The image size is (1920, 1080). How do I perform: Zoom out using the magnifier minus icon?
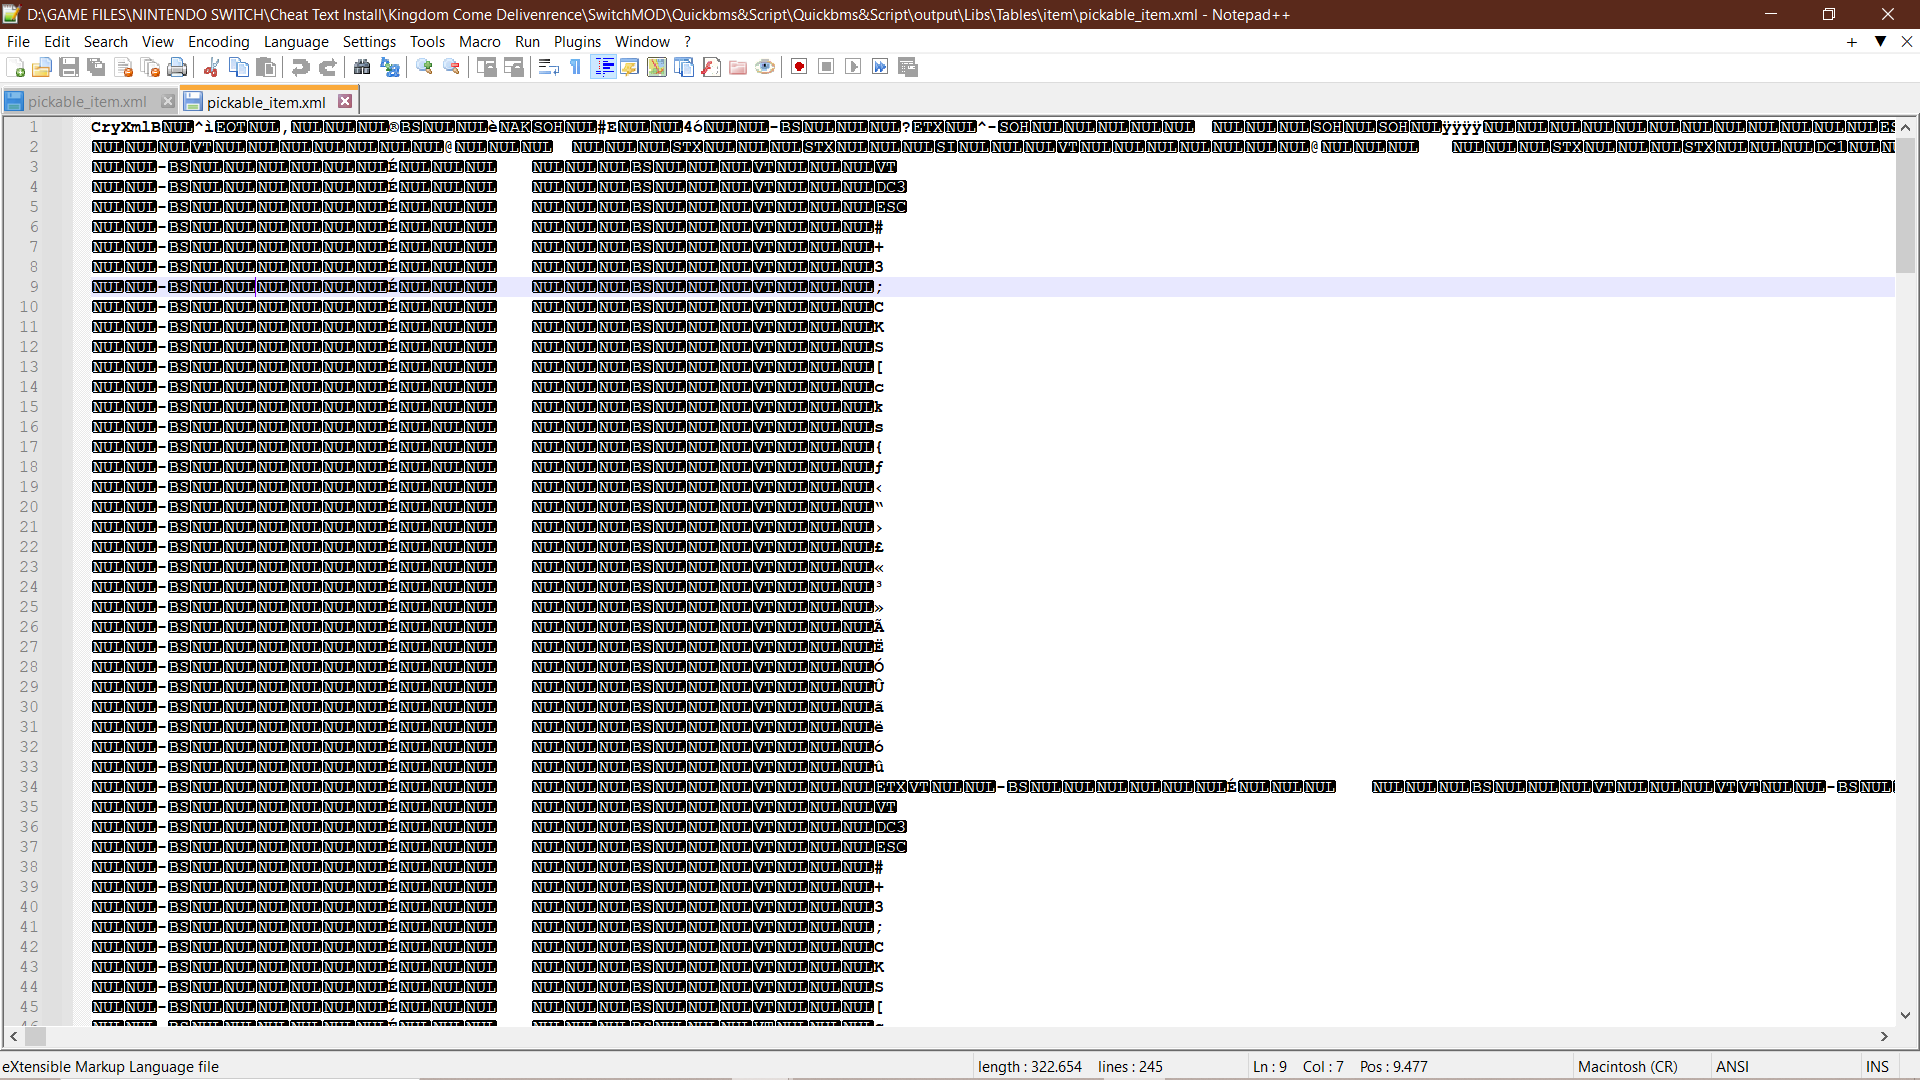coord(452,67)
